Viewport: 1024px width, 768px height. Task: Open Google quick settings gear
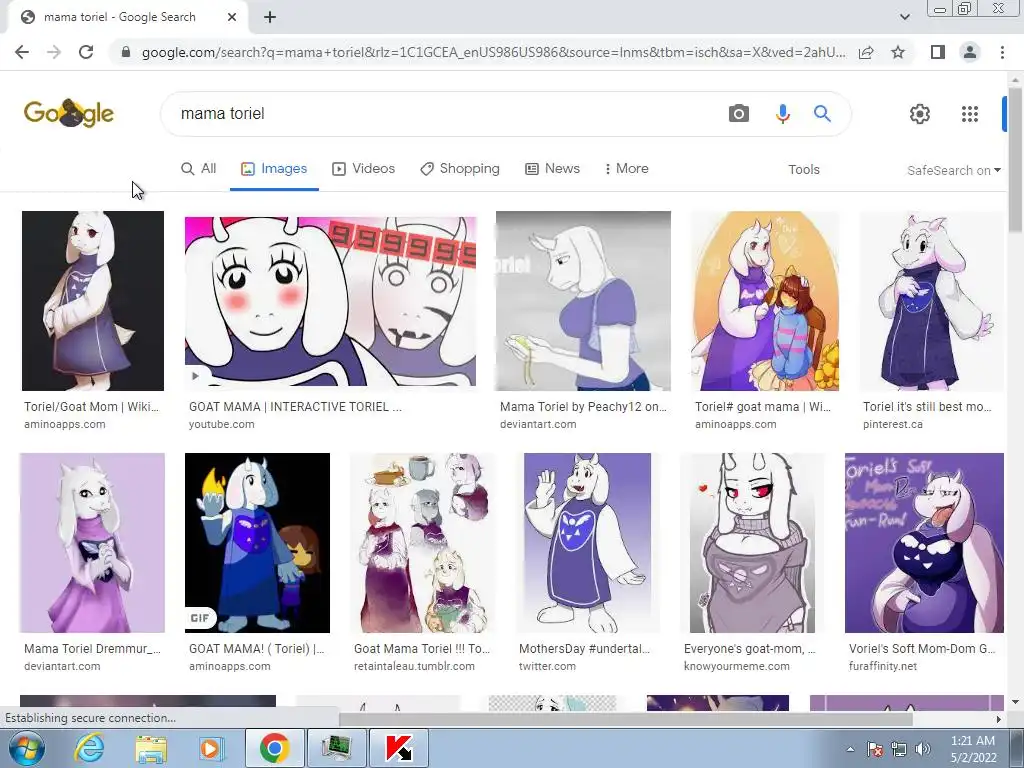click(x=920, y=114)
